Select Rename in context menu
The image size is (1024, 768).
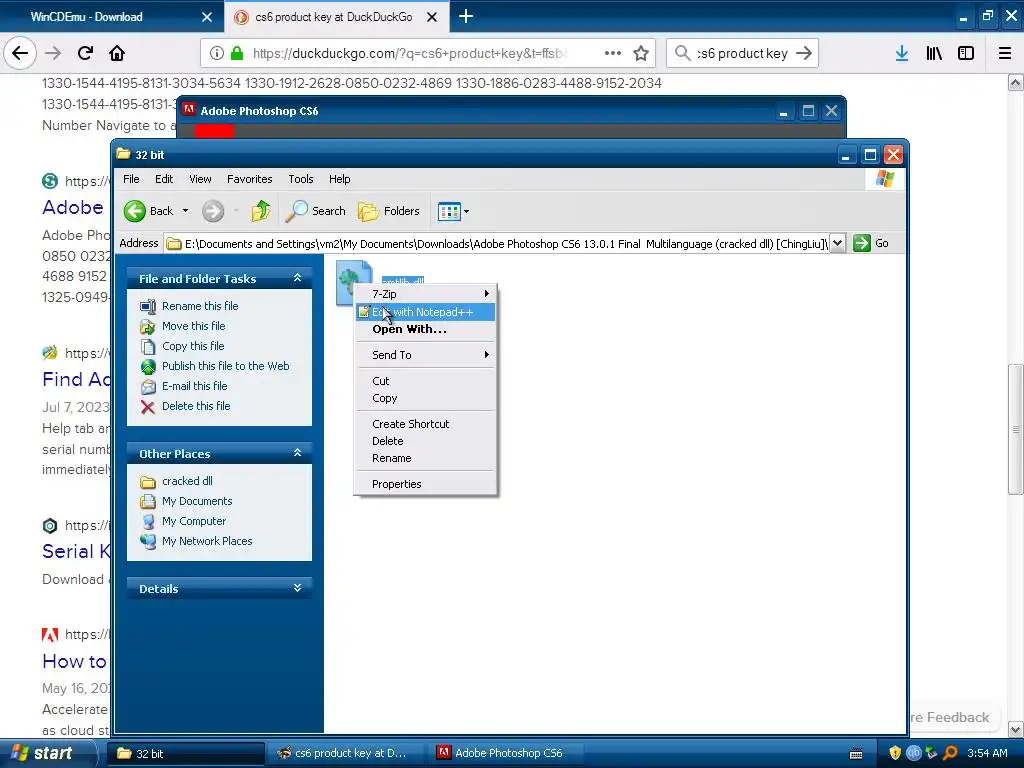tap(426, 458)
